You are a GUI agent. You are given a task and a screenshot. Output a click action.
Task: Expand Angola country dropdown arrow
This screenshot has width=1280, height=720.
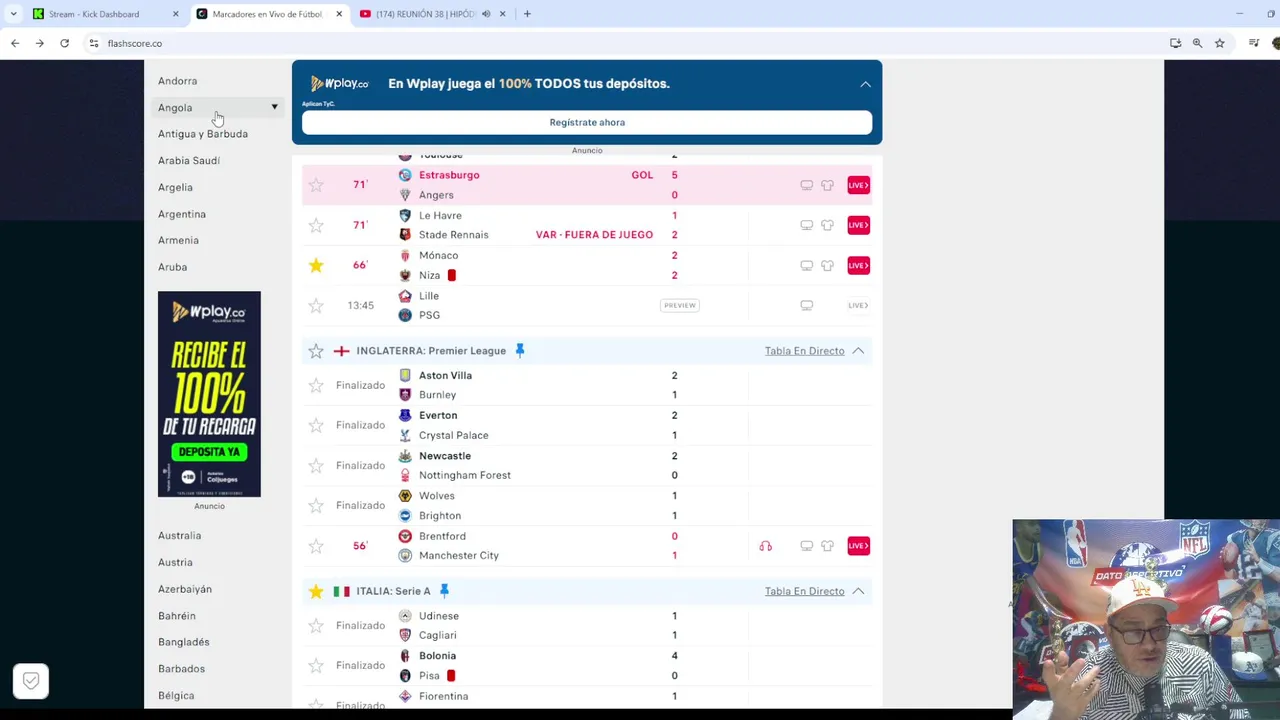click(274, 107)
